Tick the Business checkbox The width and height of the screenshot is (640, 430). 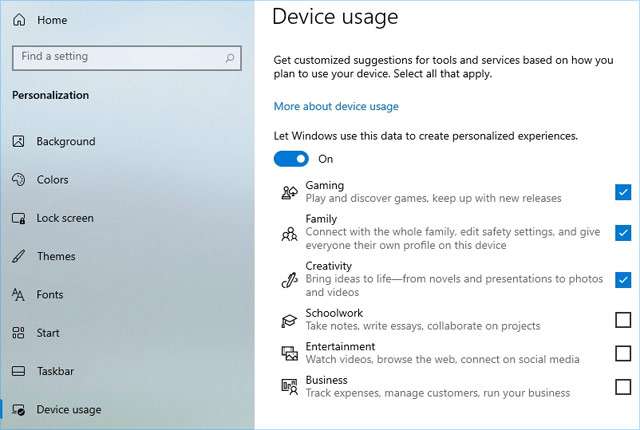pyautogui.click(x=623, y=387)
